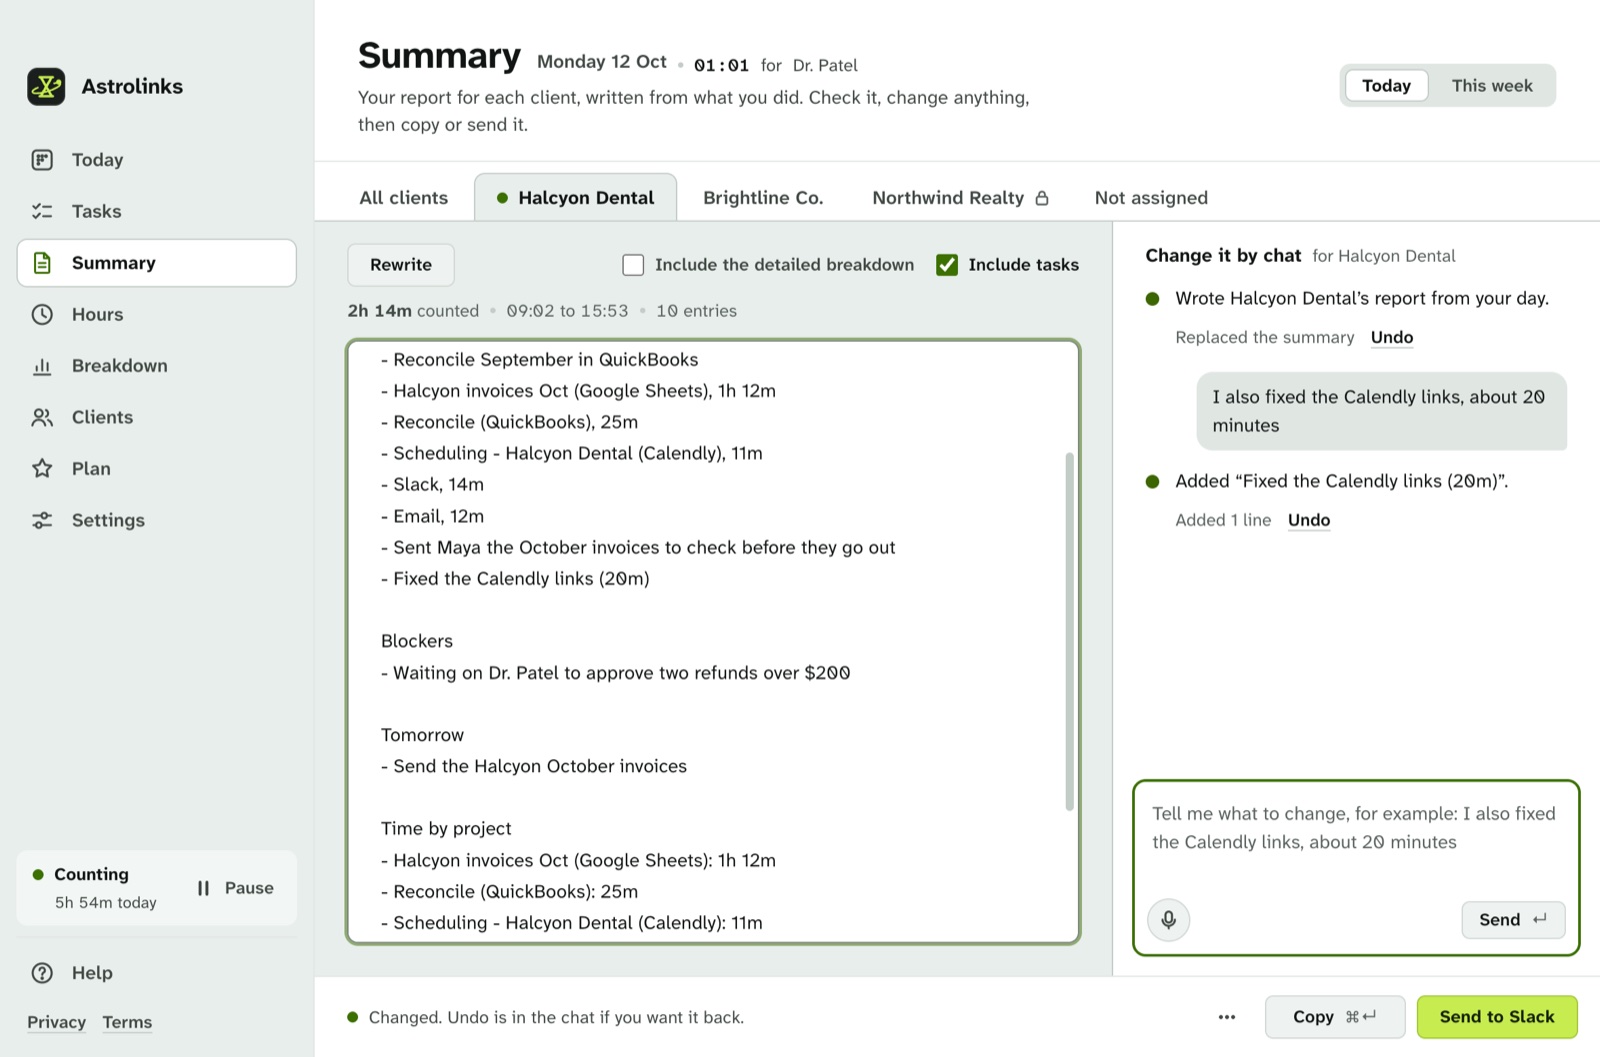Undo the Added 1 line change
This screenshot has width=1600, height=1057.
1309,520
